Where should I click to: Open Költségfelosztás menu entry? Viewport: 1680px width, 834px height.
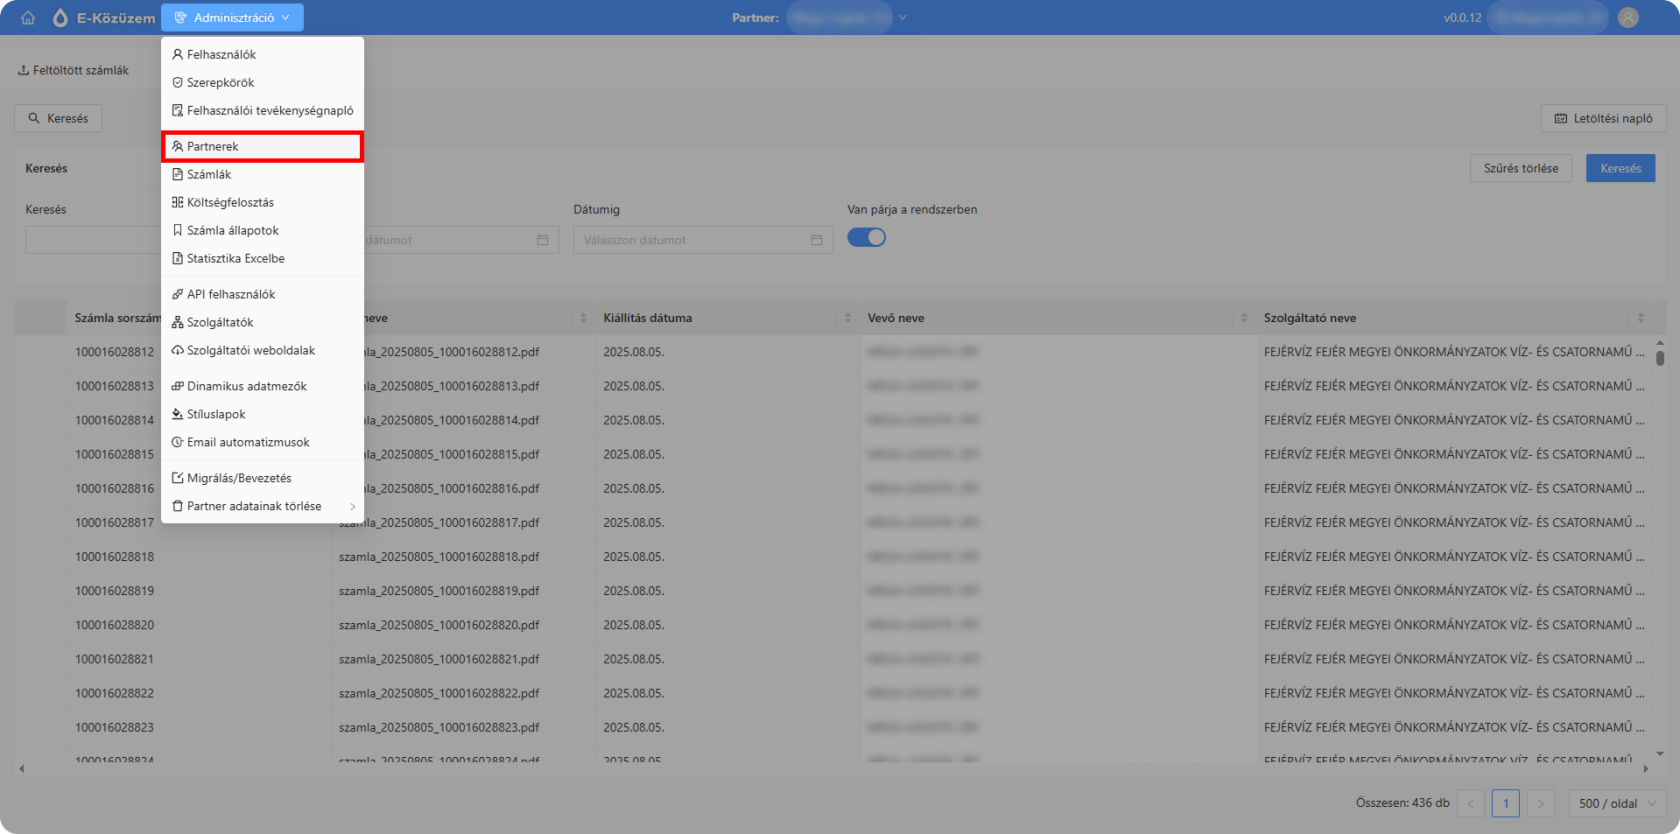262,202
